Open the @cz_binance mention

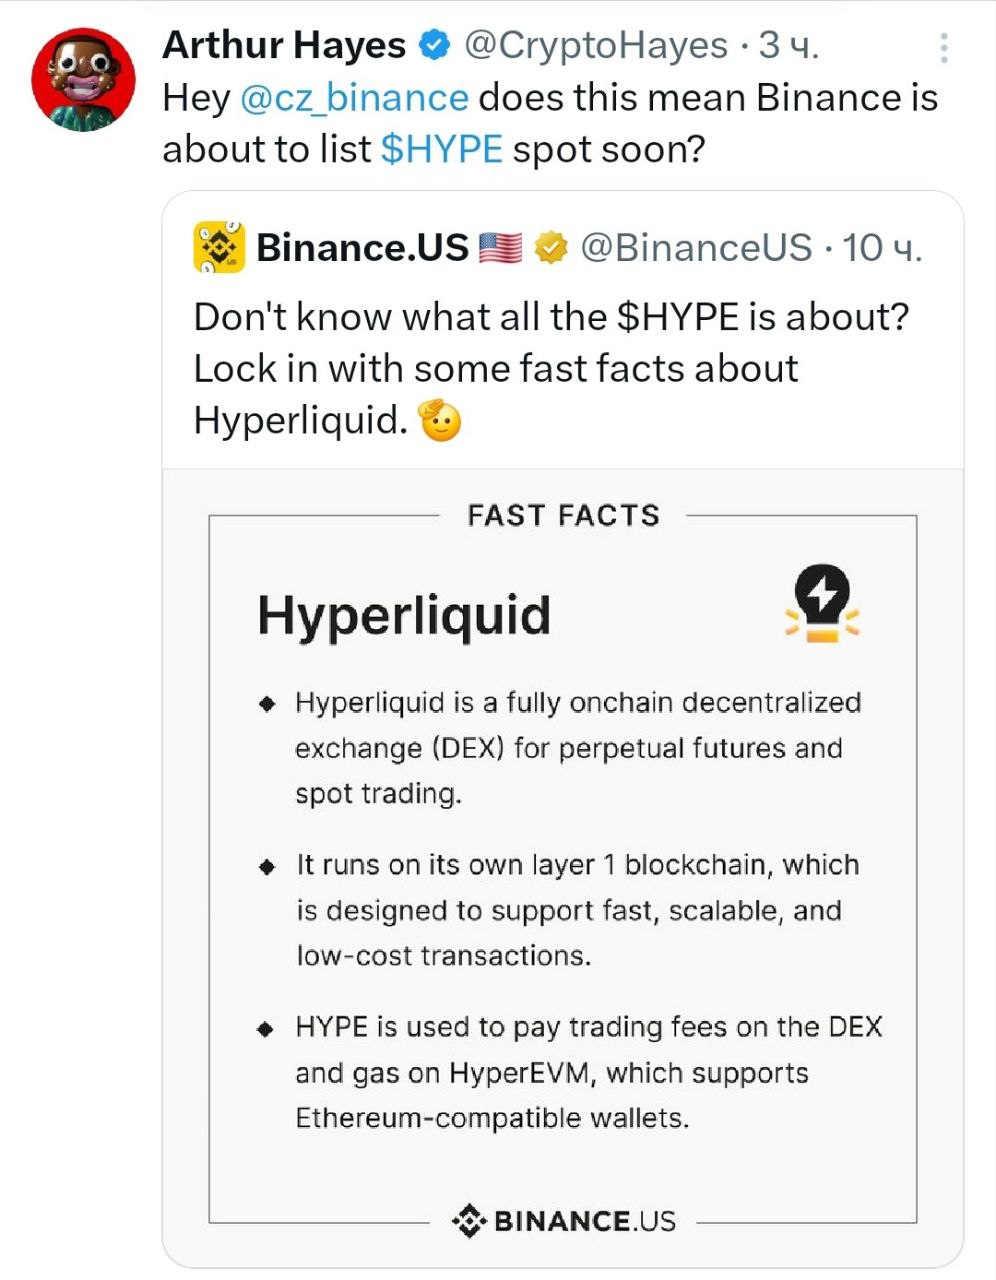click(354, 98)
